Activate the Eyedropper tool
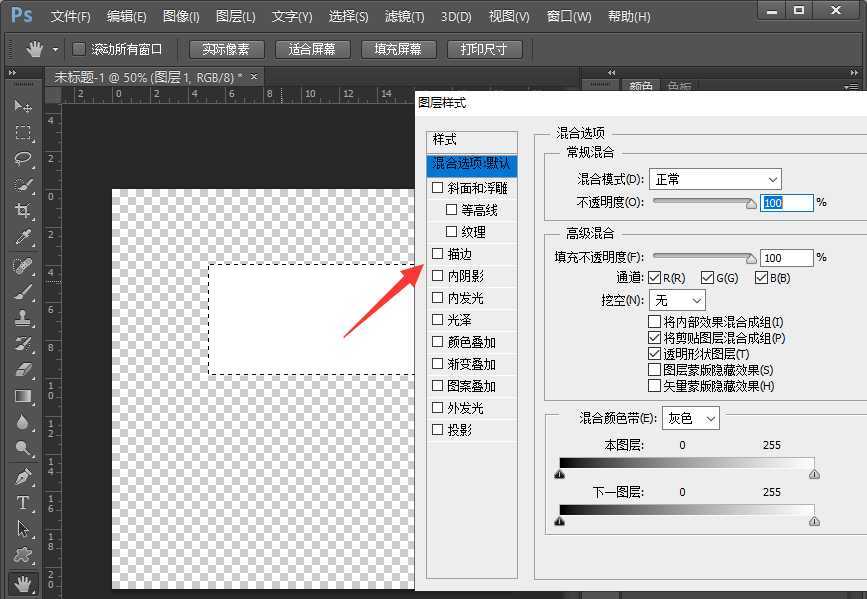This screenshot has width=867, height=599. click(x=22, y=237)
